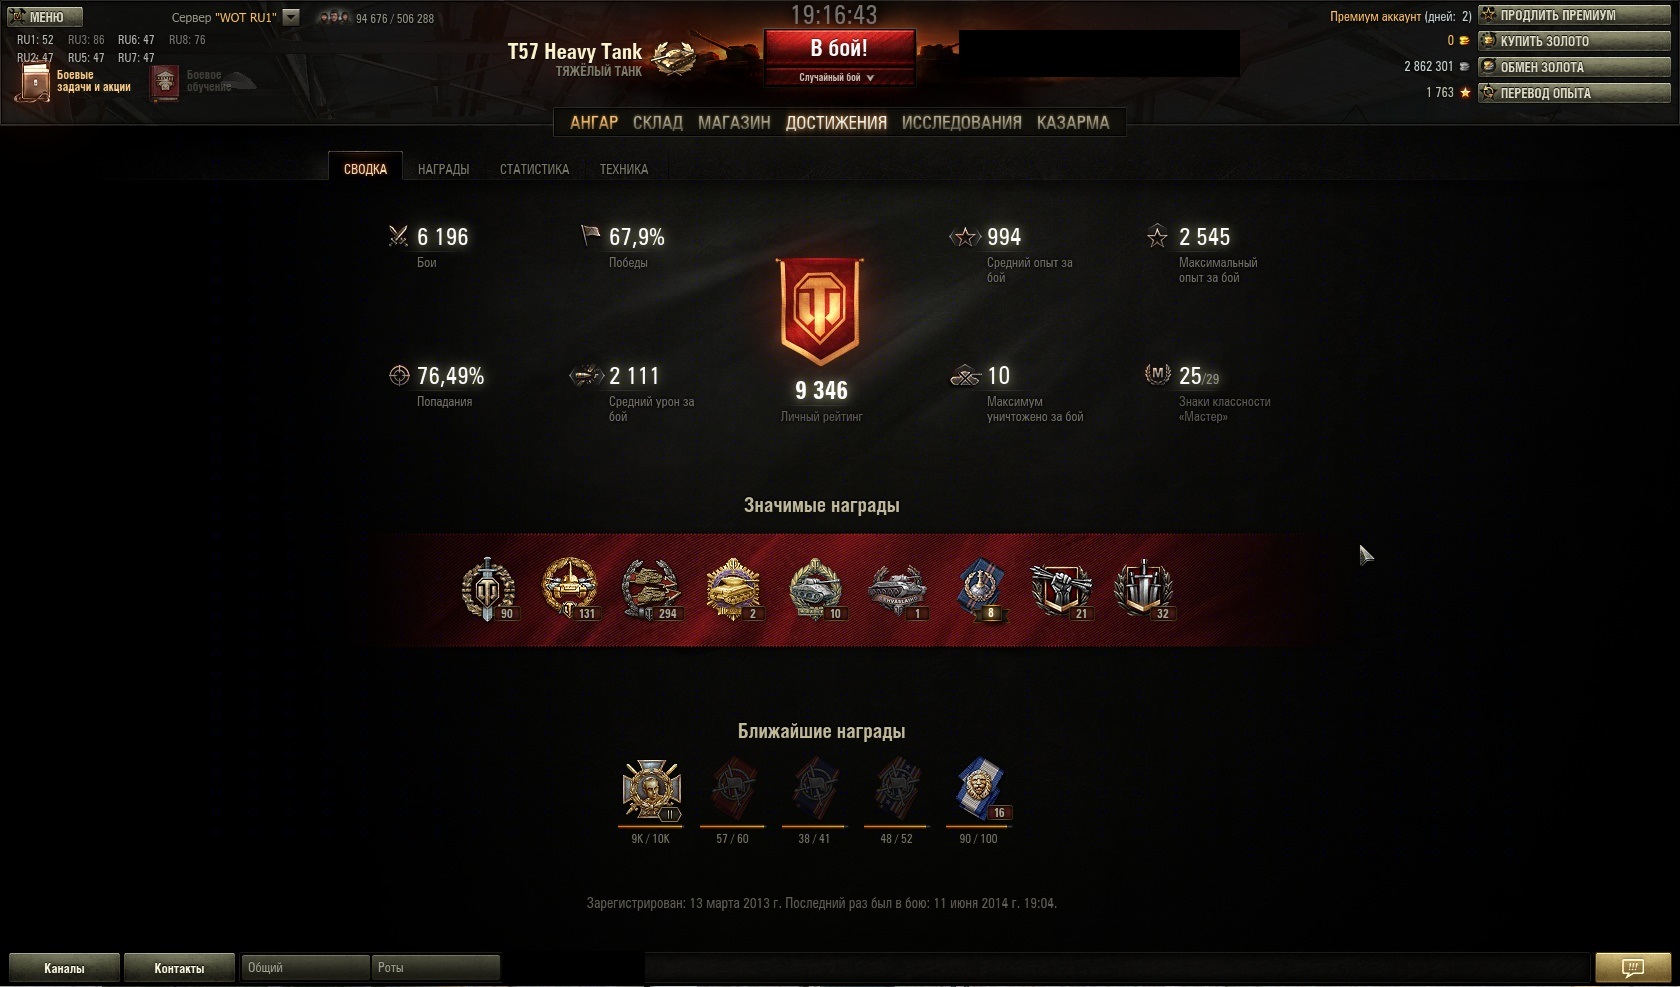Open the chat notification icon at bottom right
The image size is (1680, 987).
point(1632,967)
